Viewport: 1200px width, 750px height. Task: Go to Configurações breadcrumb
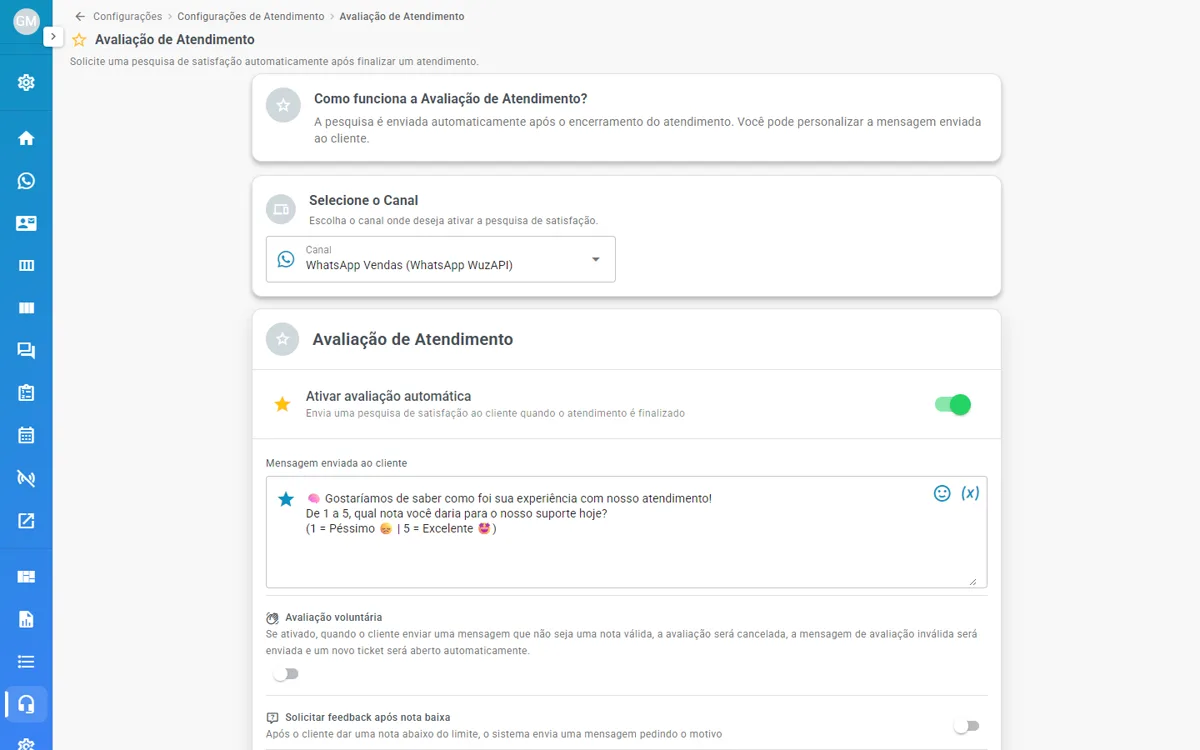pyautogui.click(x=127, y=16)
